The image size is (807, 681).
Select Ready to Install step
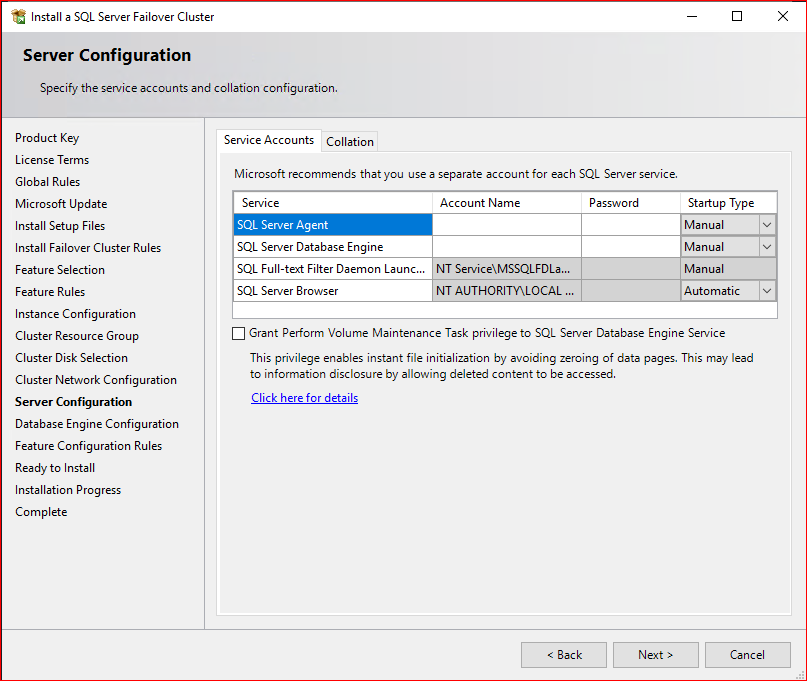55,468
